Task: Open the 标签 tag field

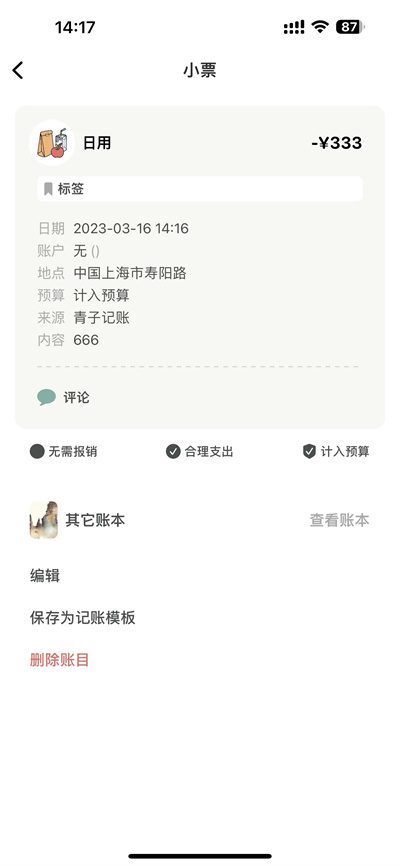Action: (x=200, y=189)
